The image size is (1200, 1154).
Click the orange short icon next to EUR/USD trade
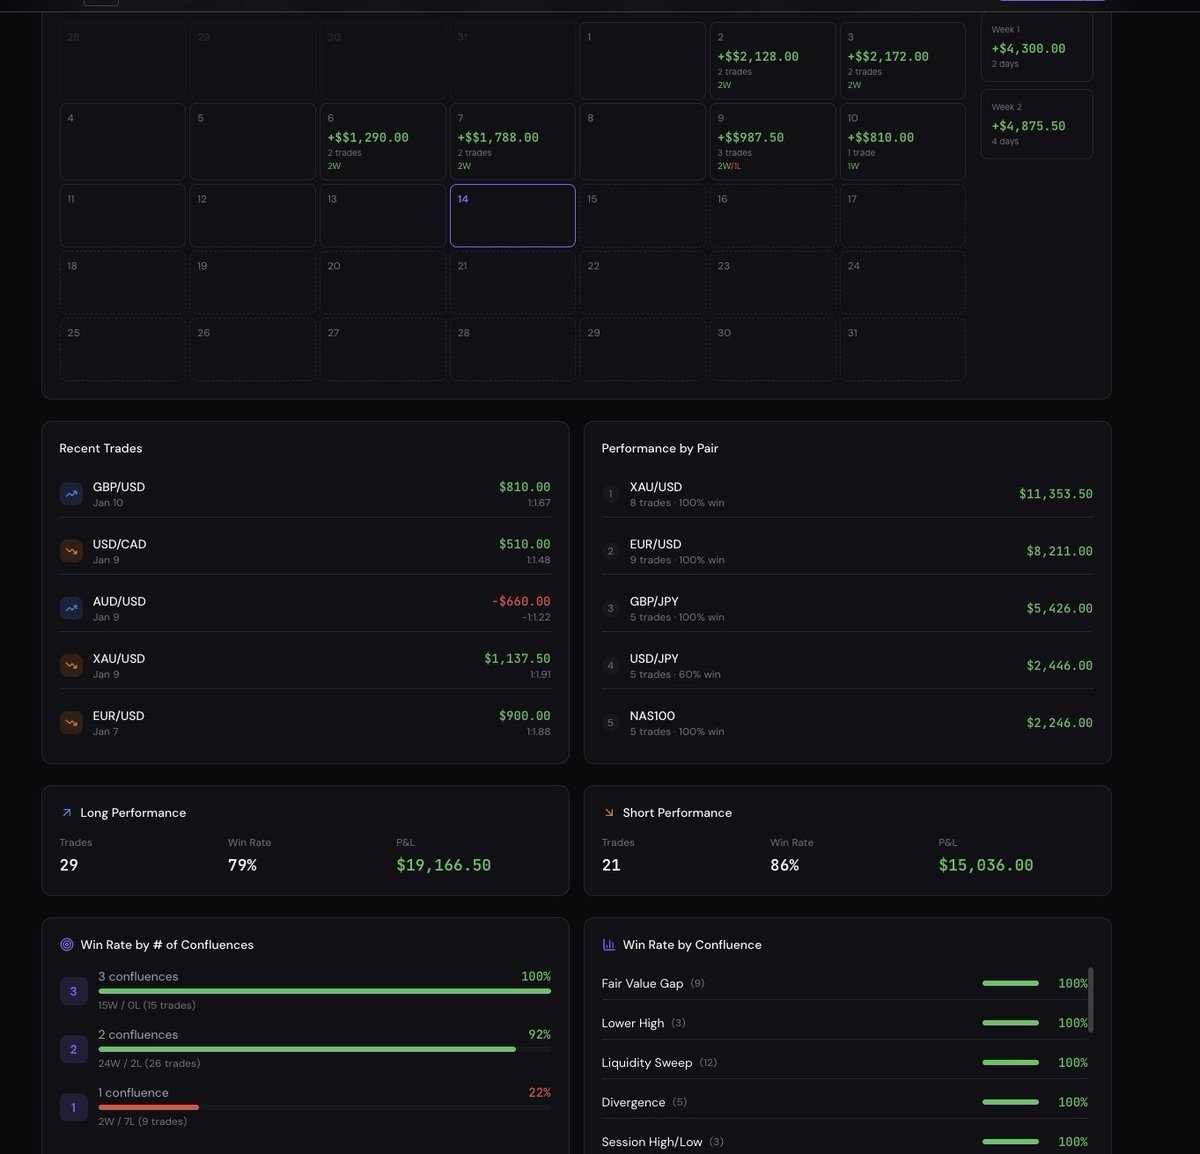71,722
